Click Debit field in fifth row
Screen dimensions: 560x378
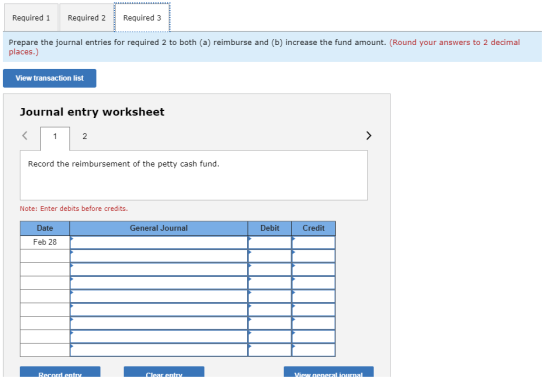pos(270,297)
